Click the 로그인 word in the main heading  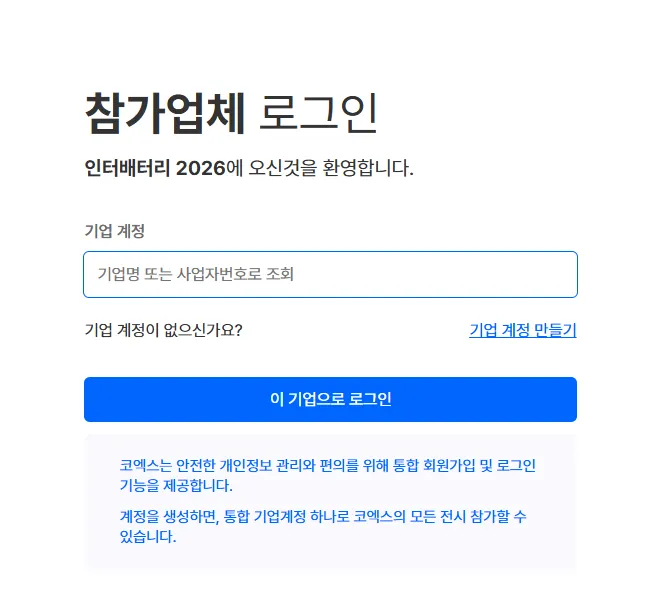(x=318, y=113)
